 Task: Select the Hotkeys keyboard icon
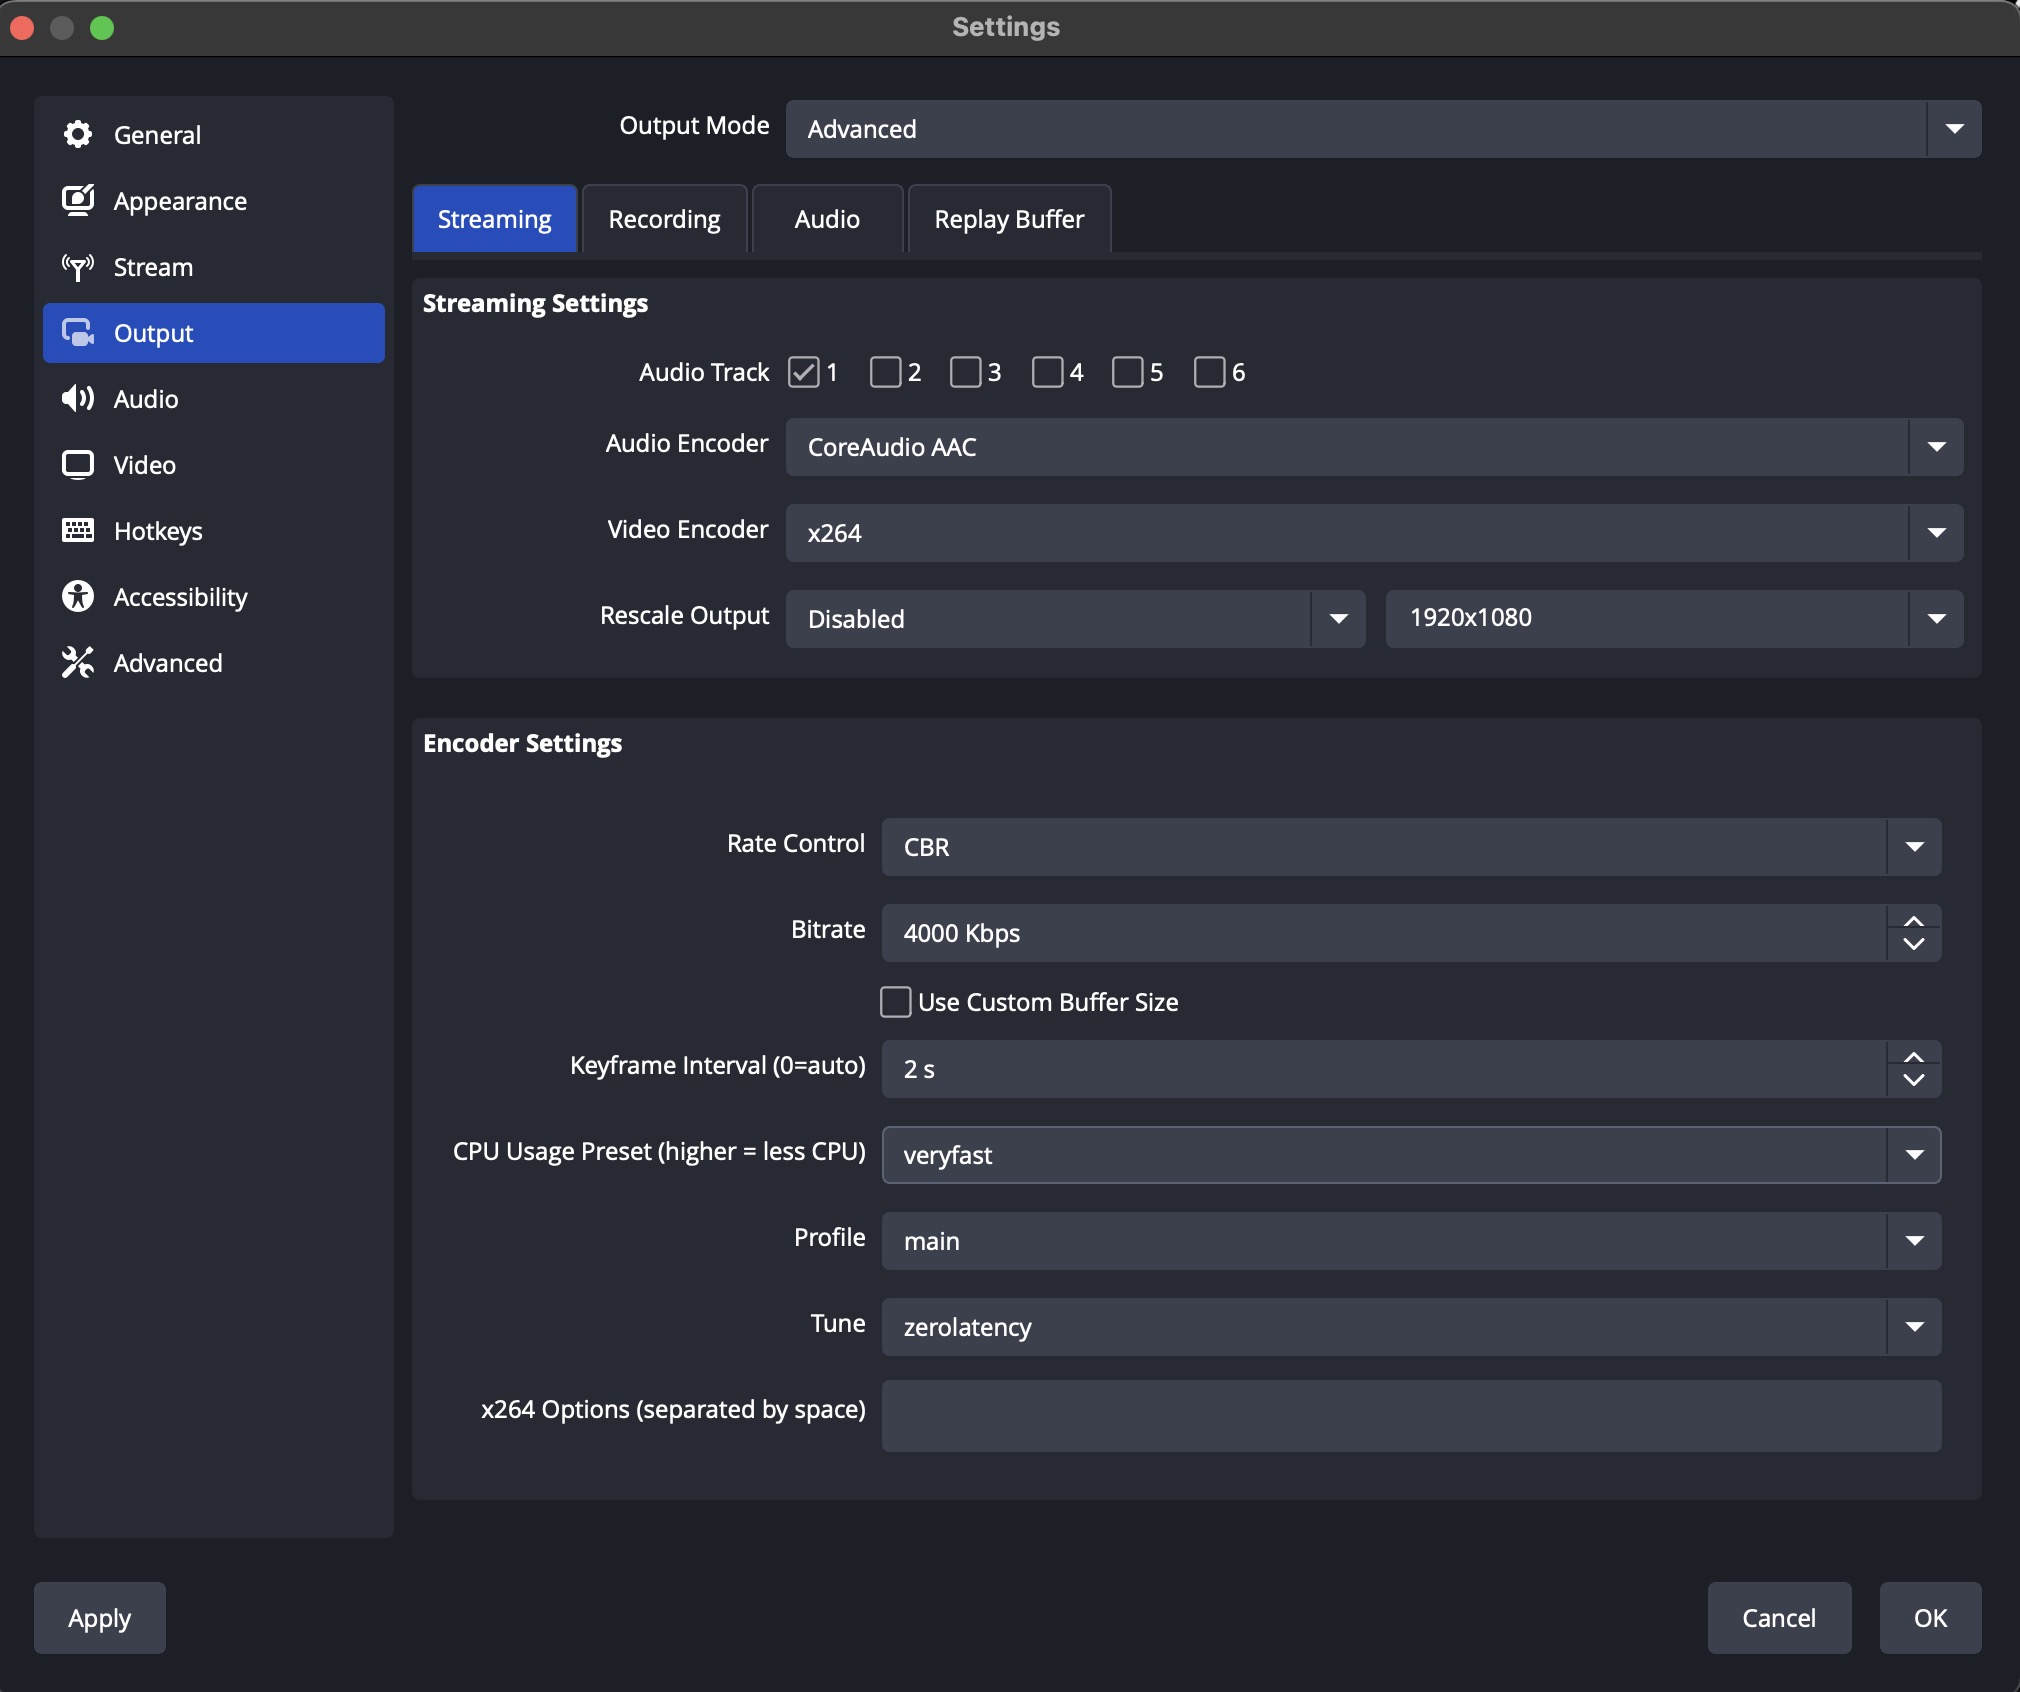pyautogui.click(x=78, y=531)
